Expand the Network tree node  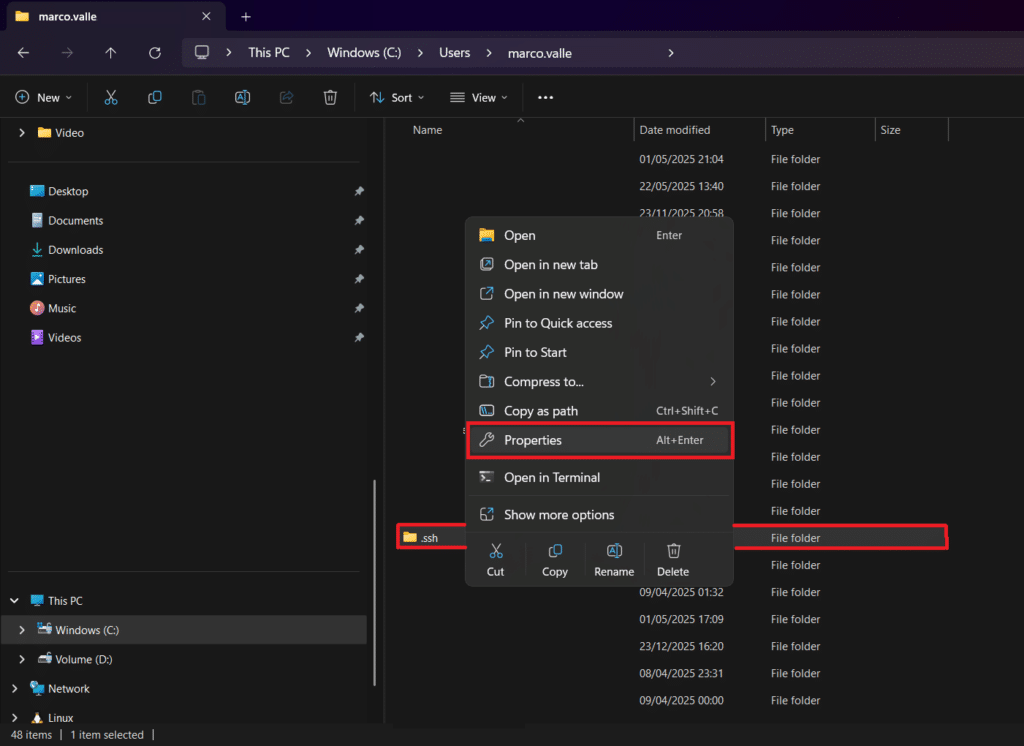15,689
